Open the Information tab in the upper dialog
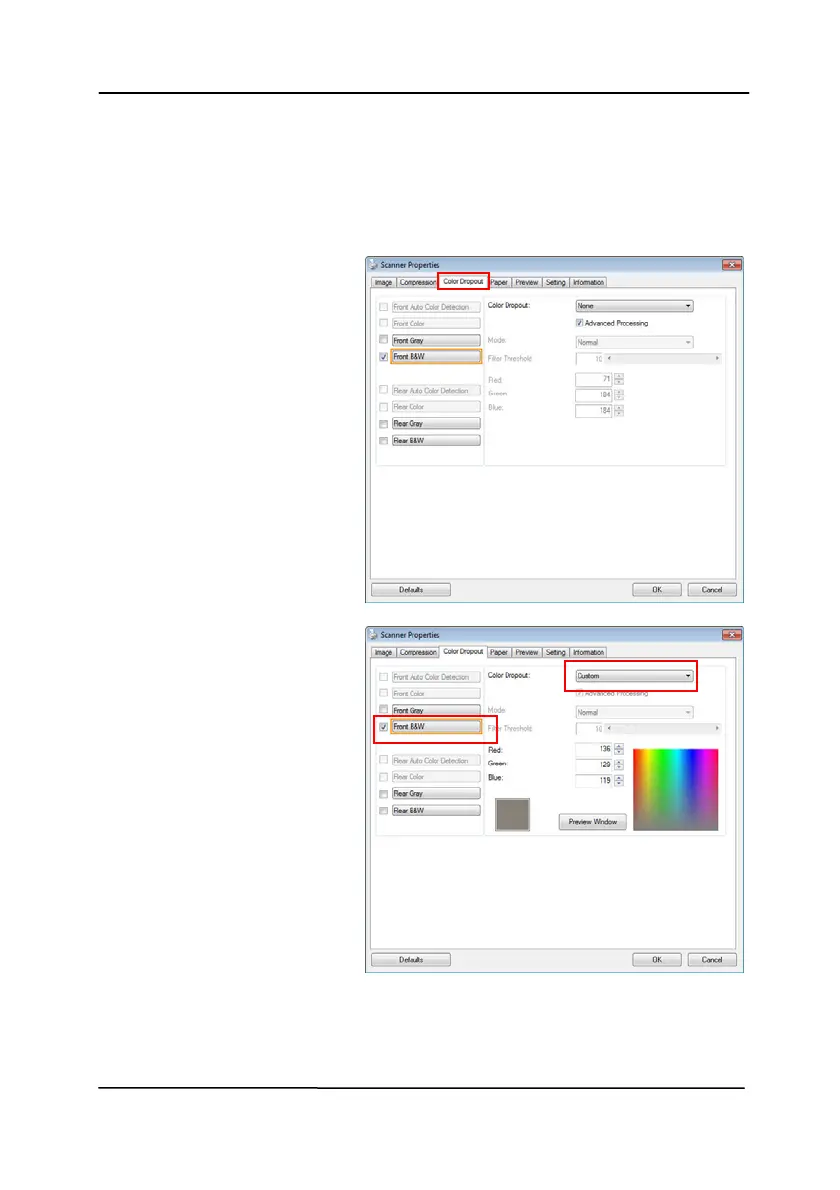This screenshot has width=840, height=1190. [588, 282]
